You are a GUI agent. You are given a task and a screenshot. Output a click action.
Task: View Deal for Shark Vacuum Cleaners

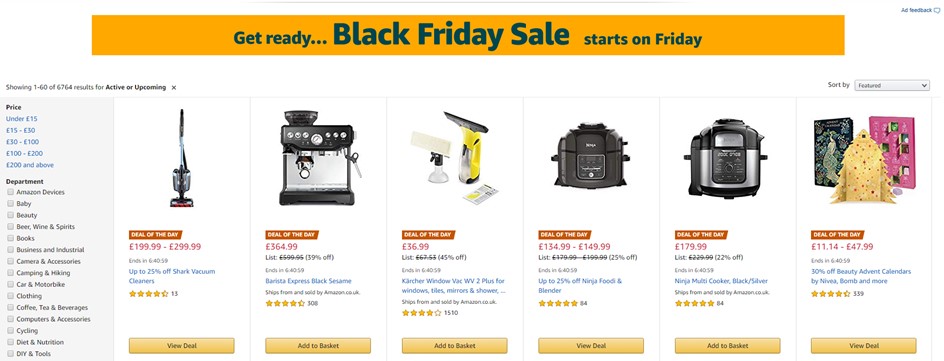pos(181,345)
